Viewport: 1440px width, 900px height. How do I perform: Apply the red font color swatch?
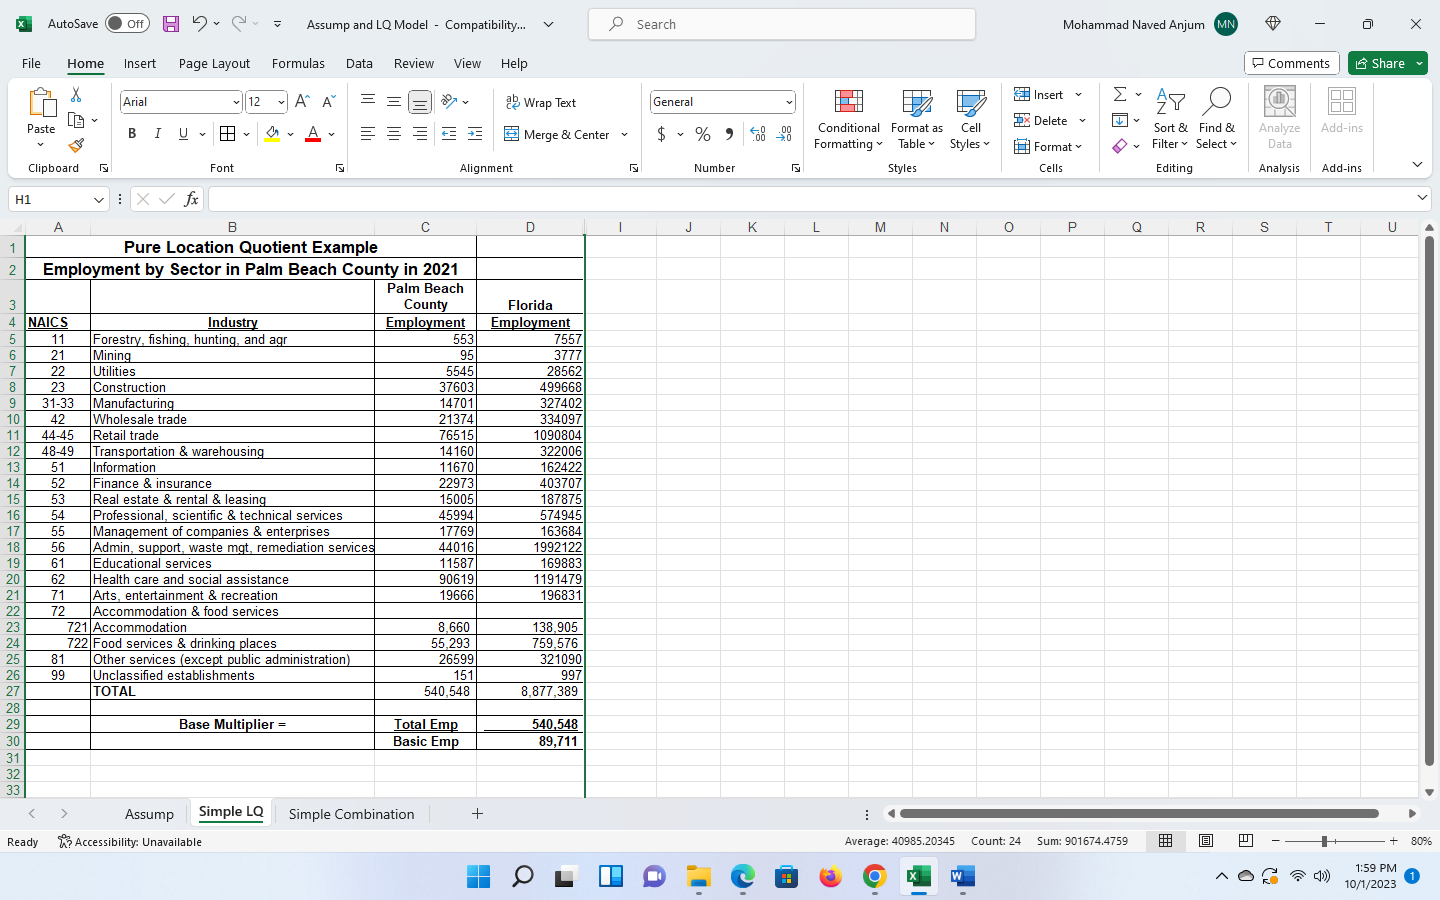313,134
